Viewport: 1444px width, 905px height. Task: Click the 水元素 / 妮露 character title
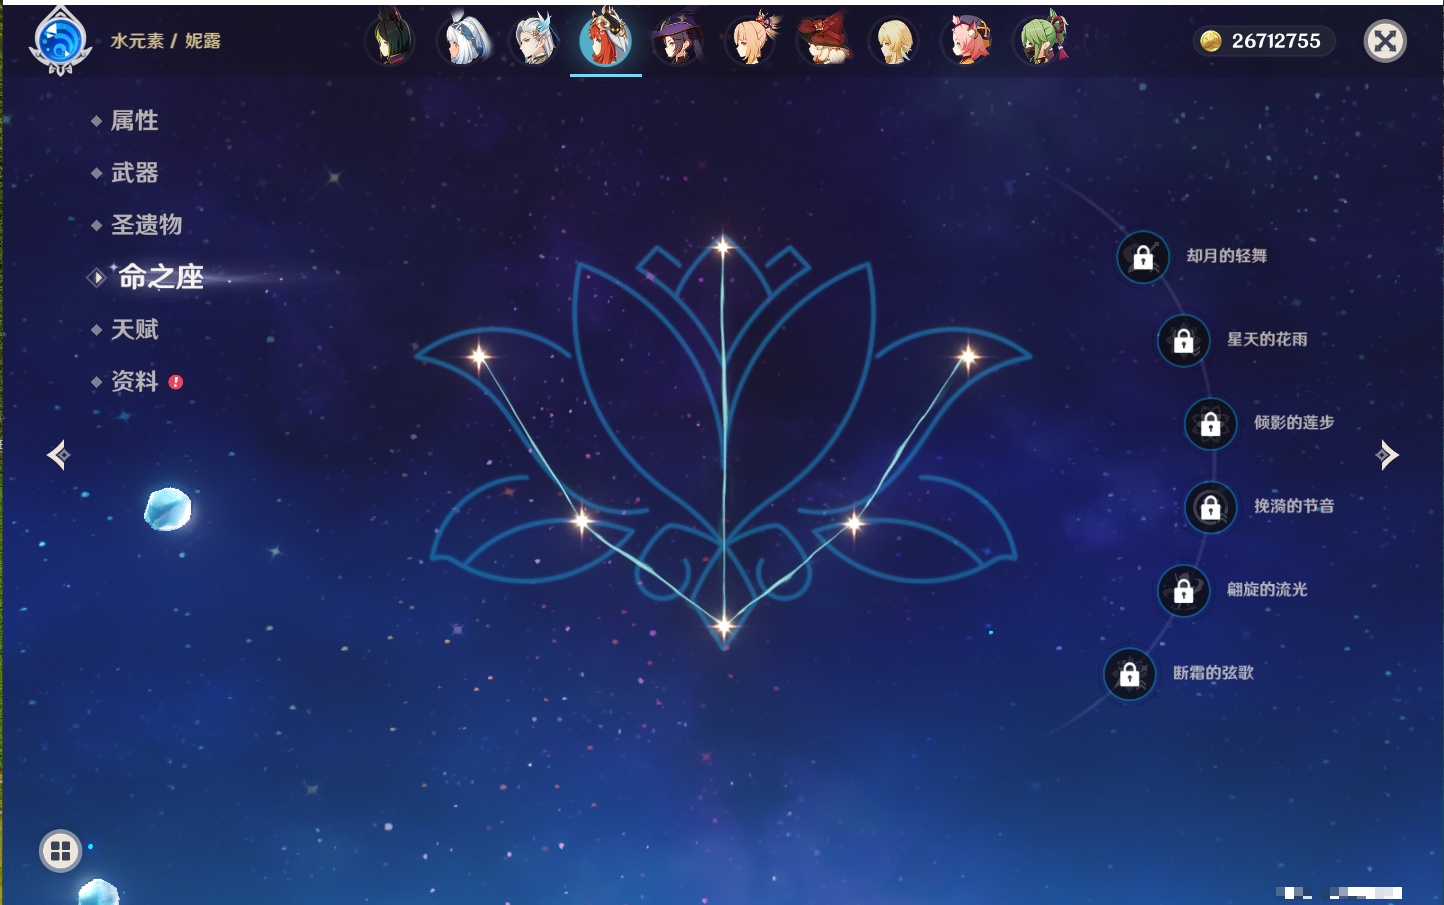(166, 41)
